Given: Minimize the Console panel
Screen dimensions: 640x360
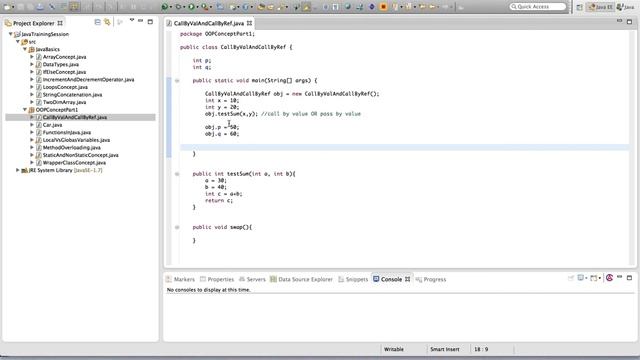Looking at the screenshot, I should pyautogui.click(x=620, y=277).
